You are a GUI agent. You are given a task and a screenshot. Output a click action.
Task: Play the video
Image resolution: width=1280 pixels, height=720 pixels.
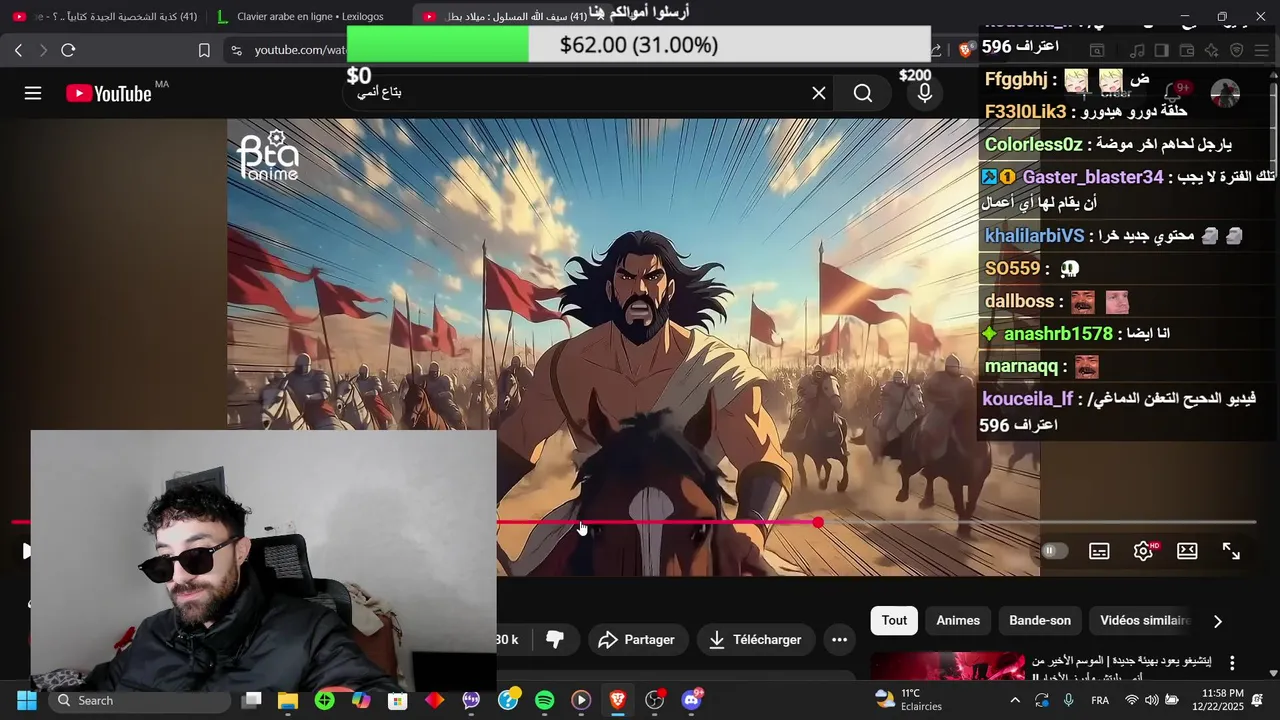tap(26, 551)
